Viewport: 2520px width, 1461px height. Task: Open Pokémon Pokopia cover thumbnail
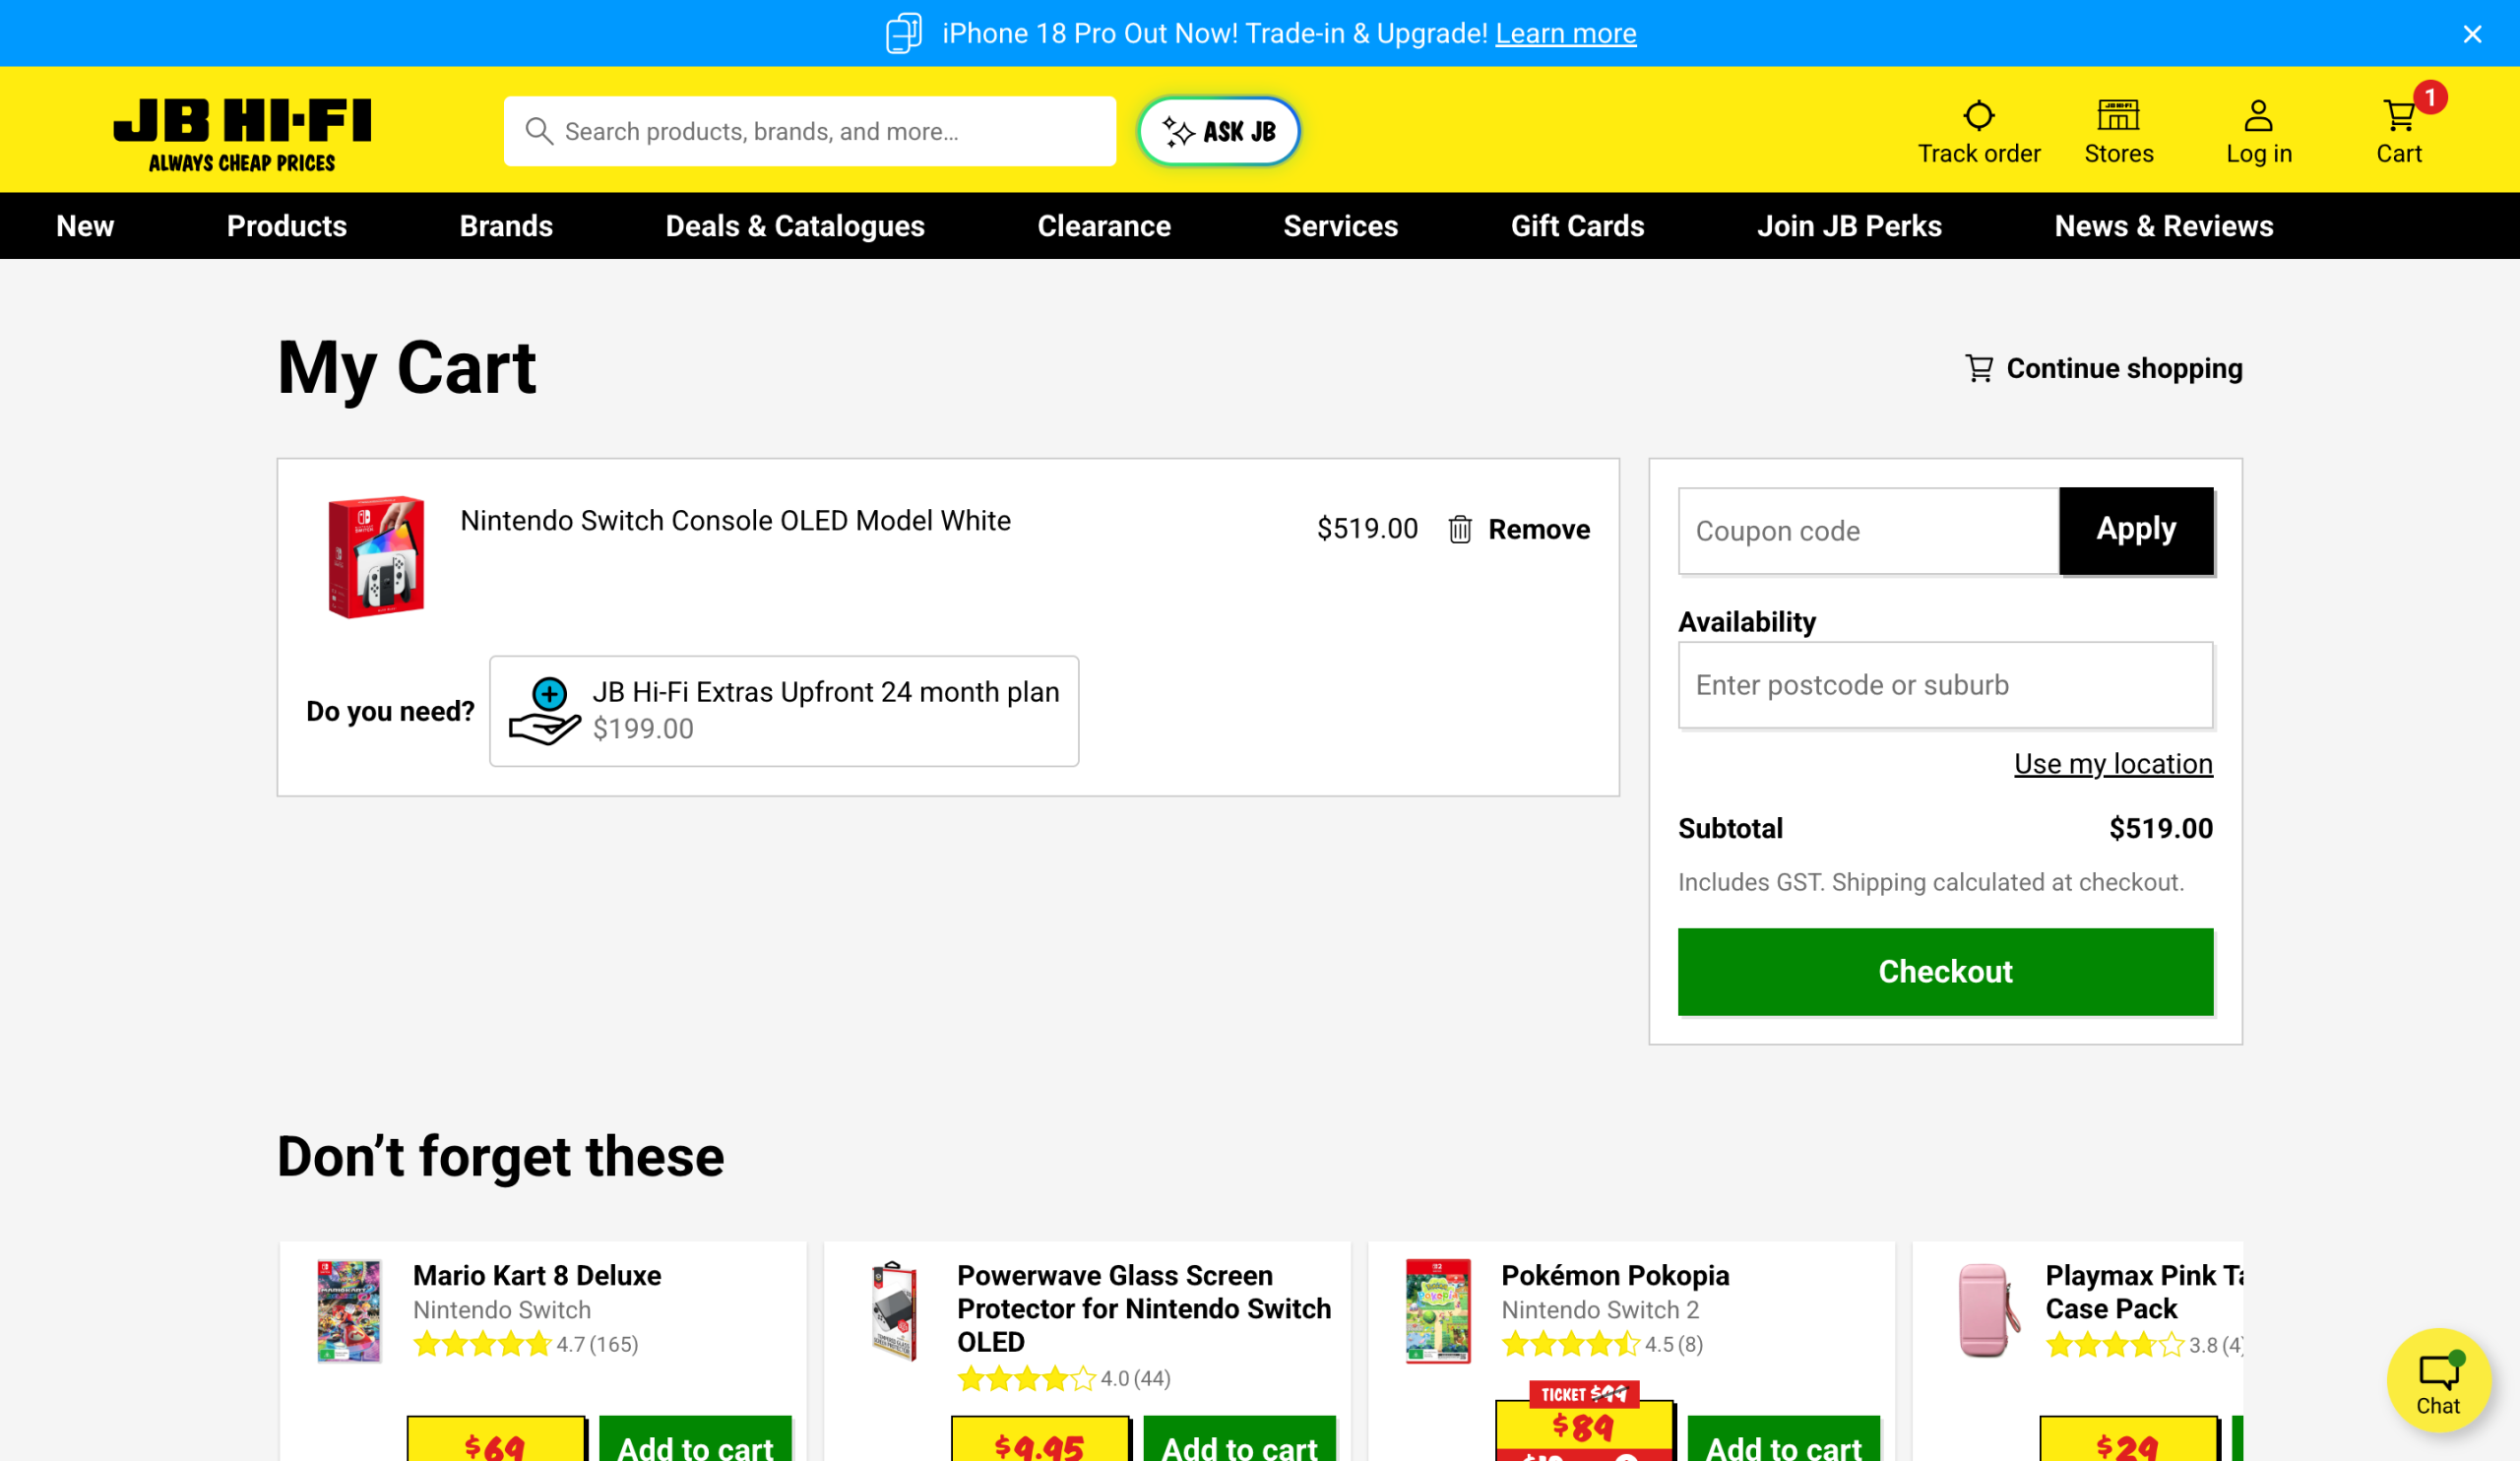click(x=1437, y=1310)
